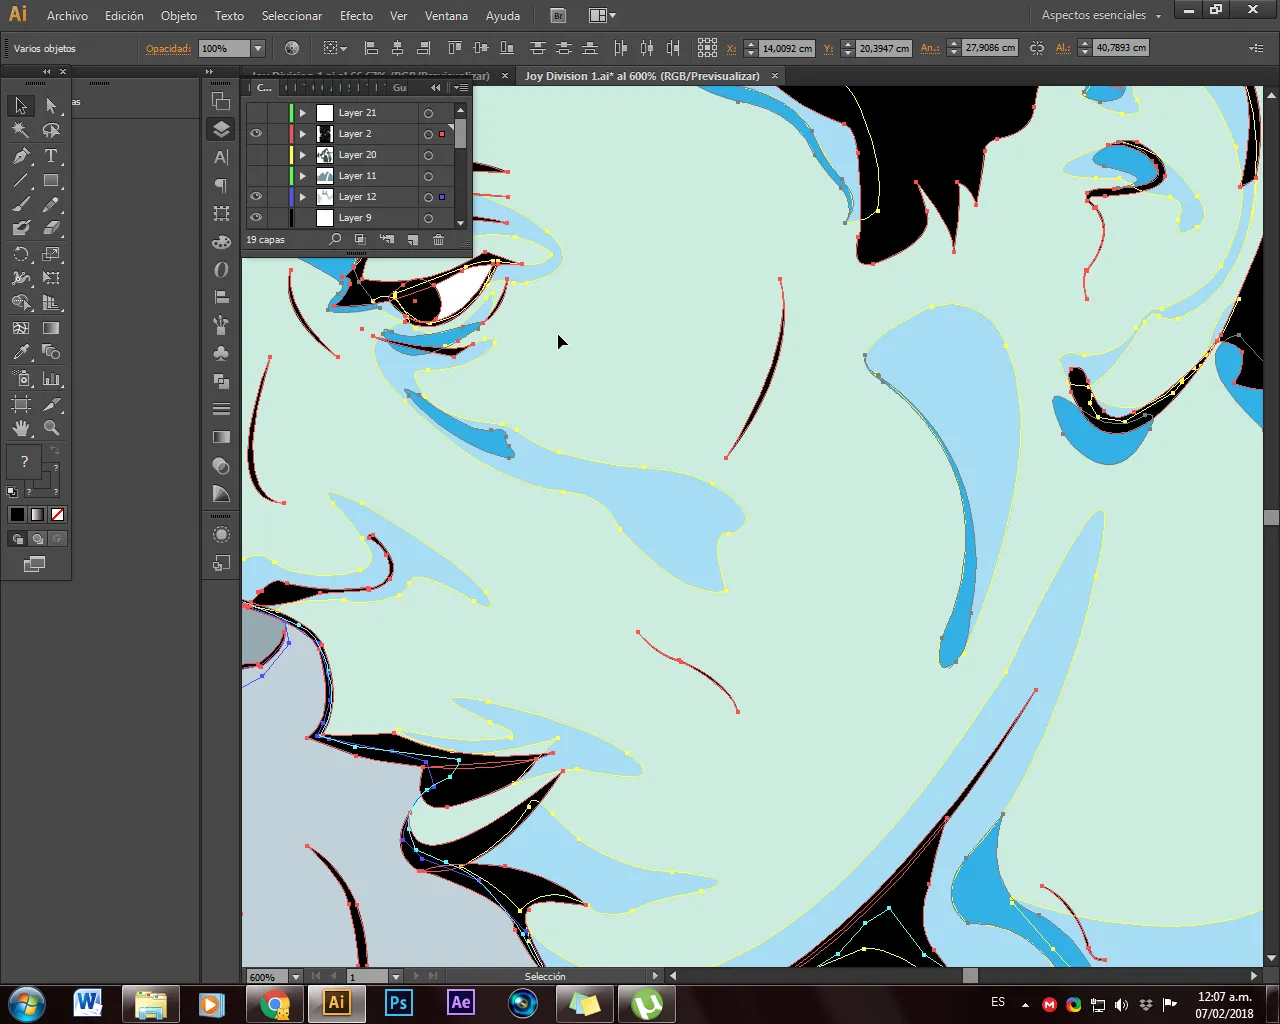Select the Eraser tool

(x=52, y=229)
